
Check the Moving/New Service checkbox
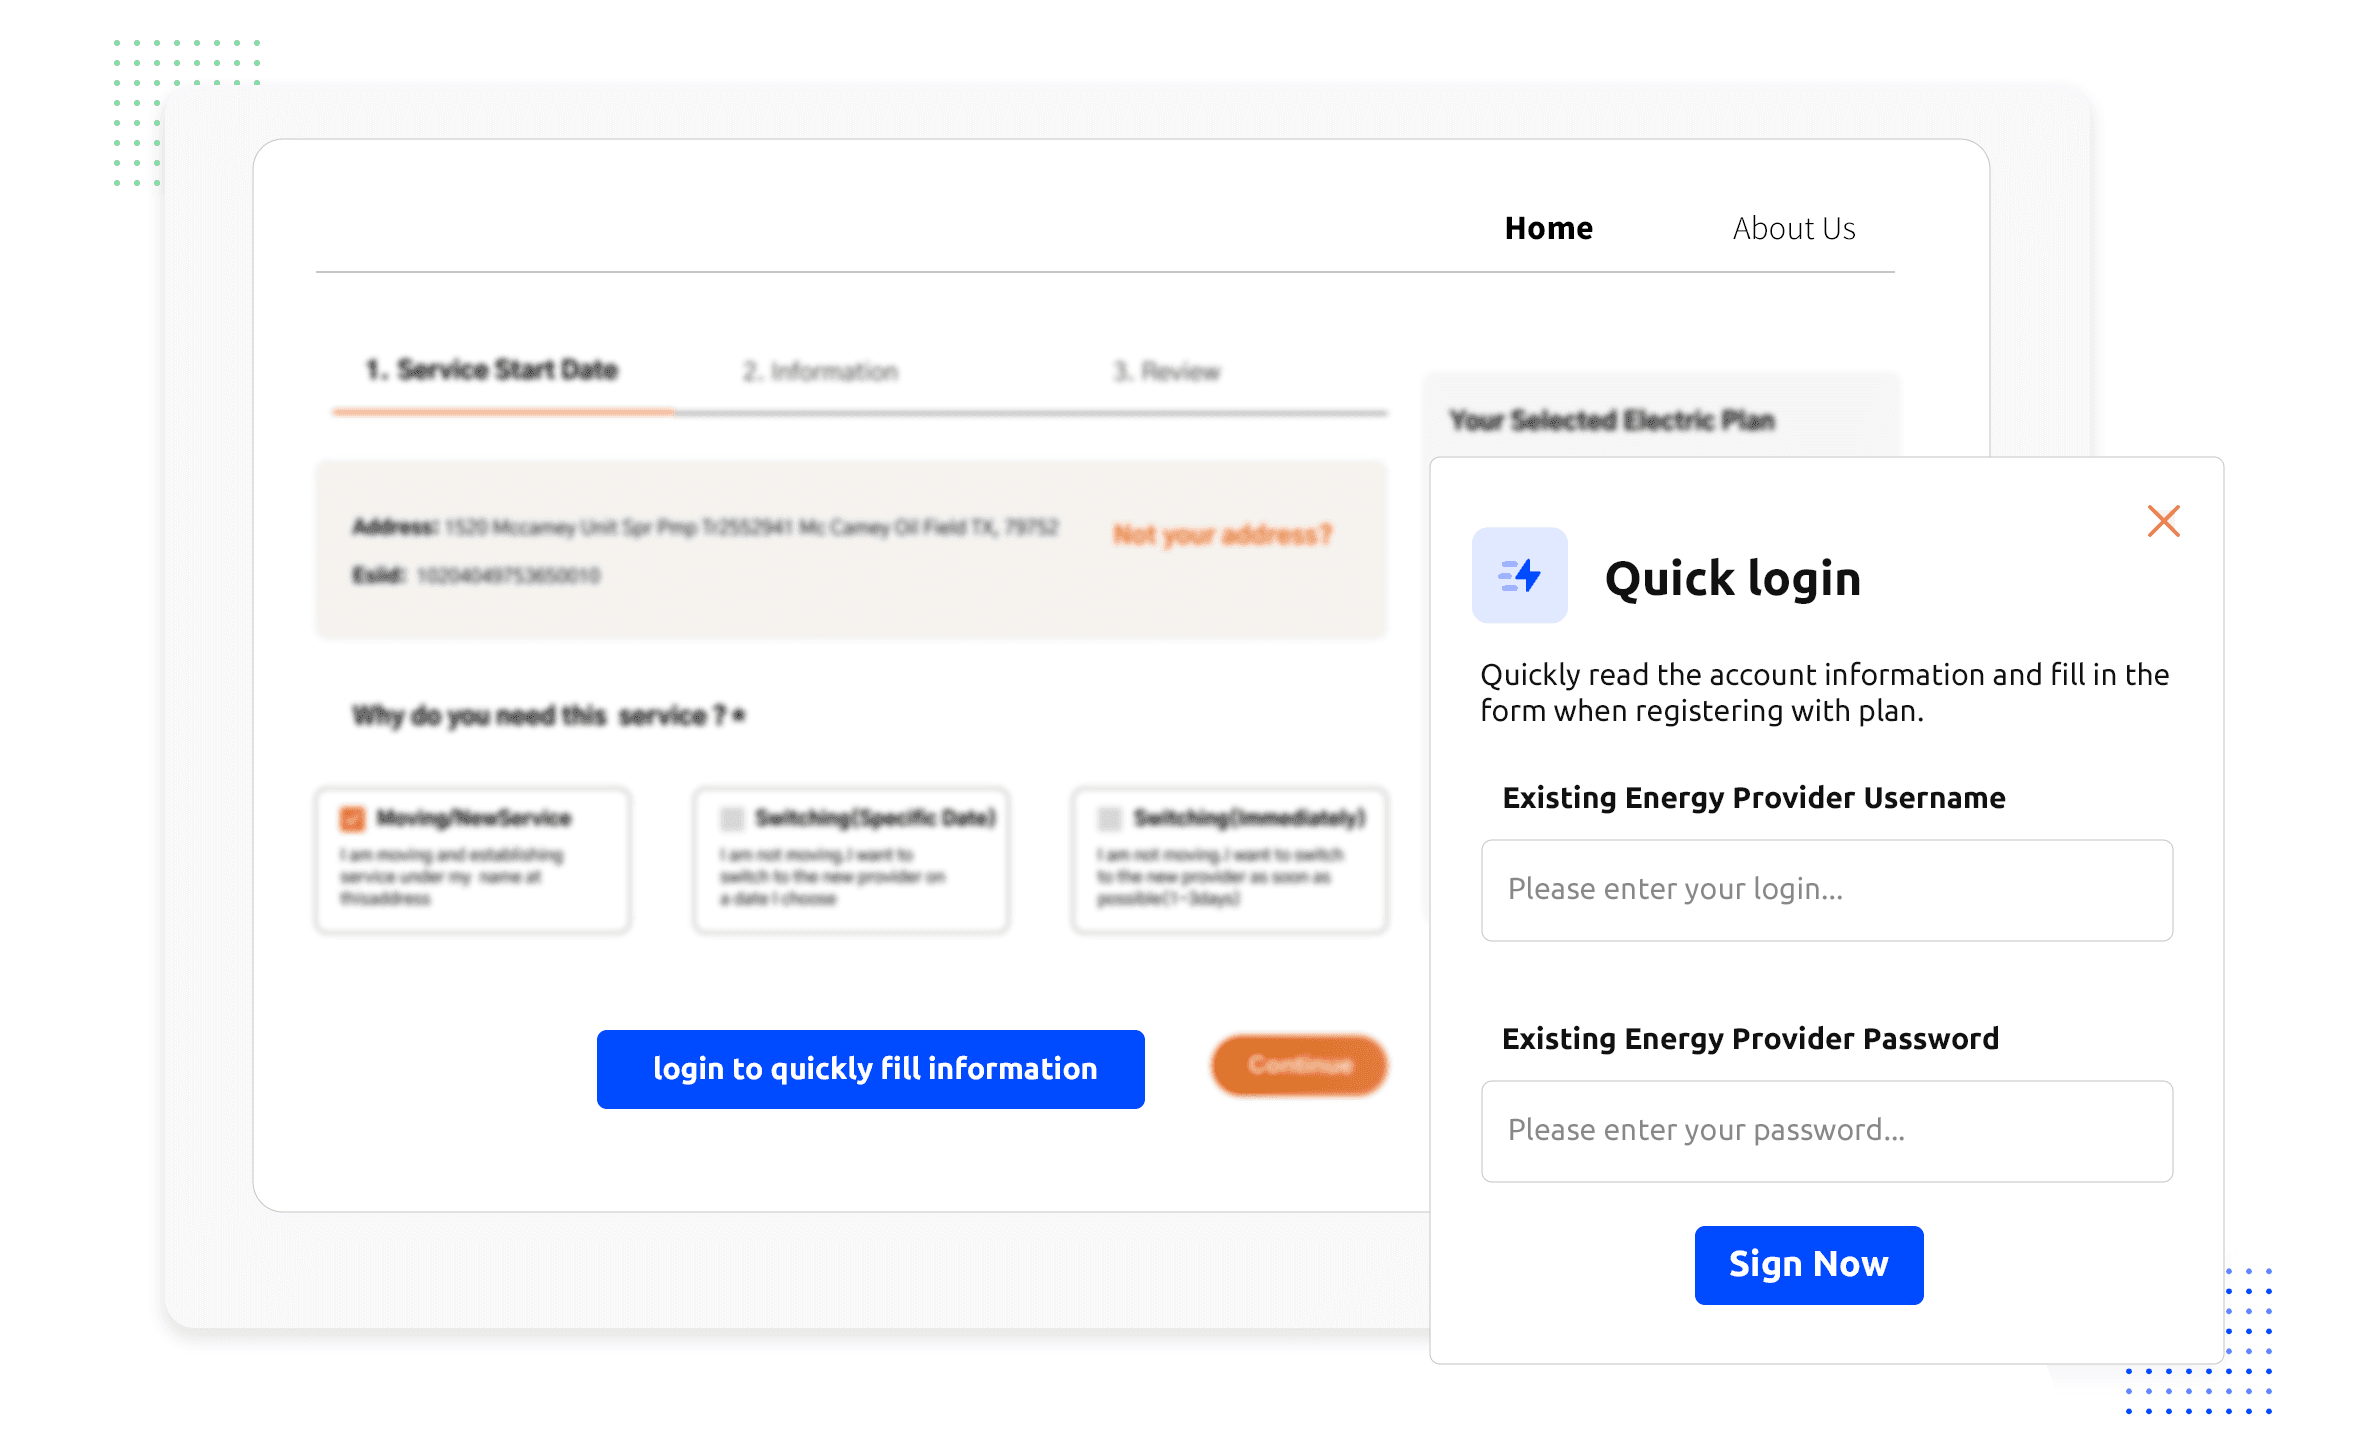(352, 819)
